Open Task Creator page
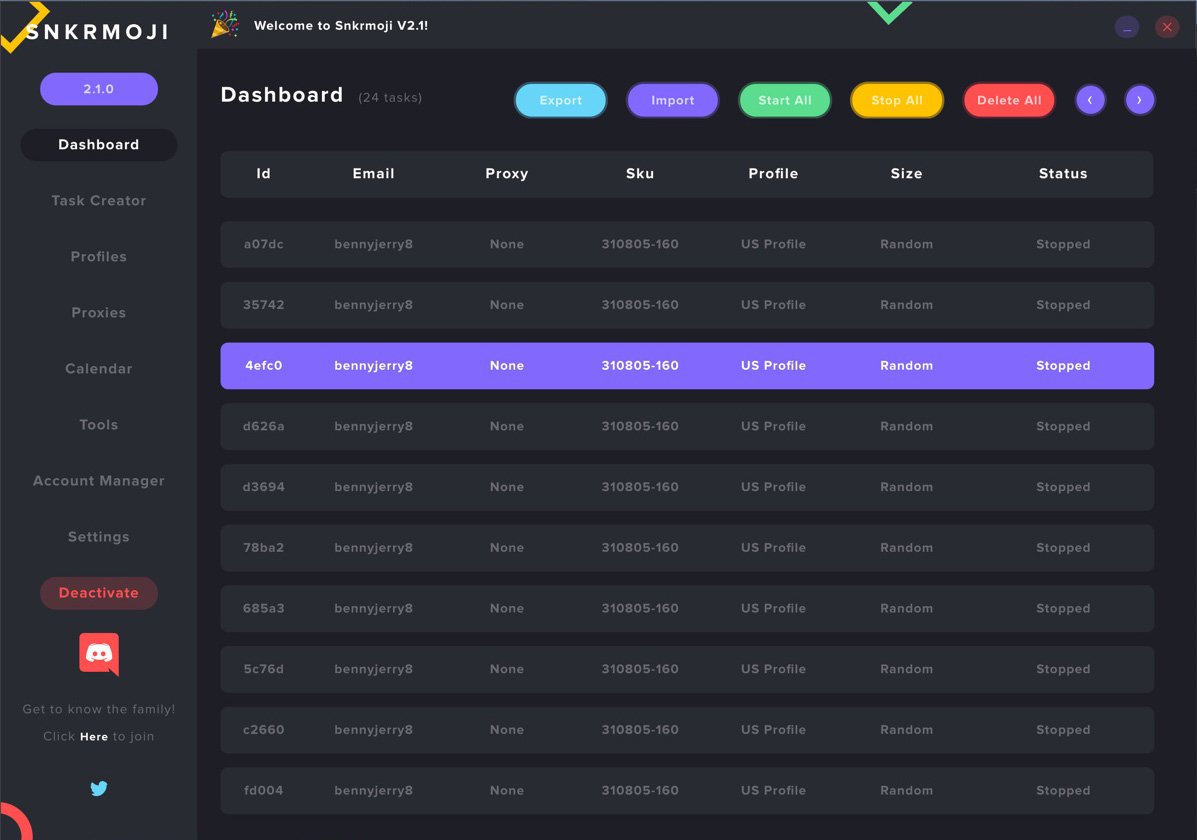Image resolution: width=1197 pixels, height=840 pixels. coord(98,200)
